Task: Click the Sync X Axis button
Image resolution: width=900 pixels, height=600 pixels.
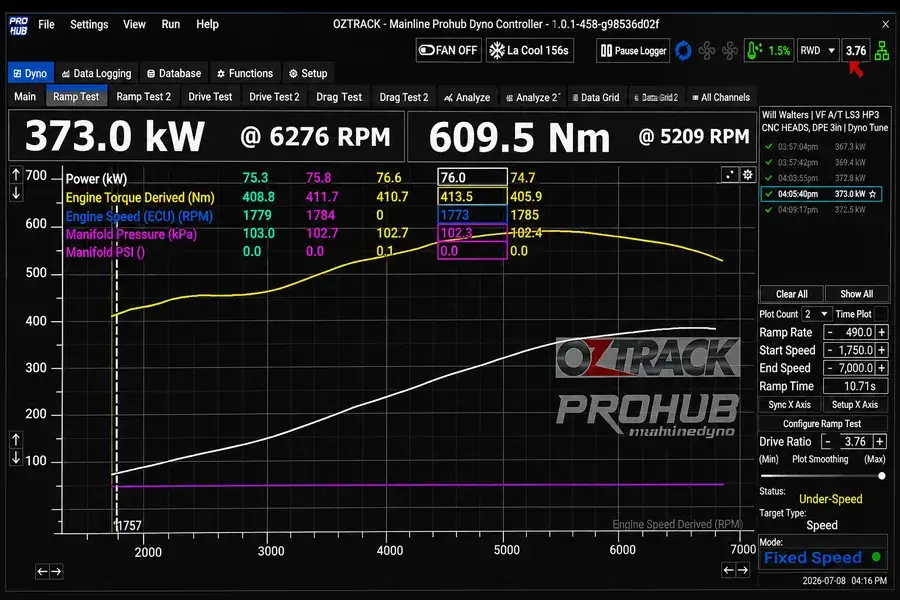Action: point(790,405)
